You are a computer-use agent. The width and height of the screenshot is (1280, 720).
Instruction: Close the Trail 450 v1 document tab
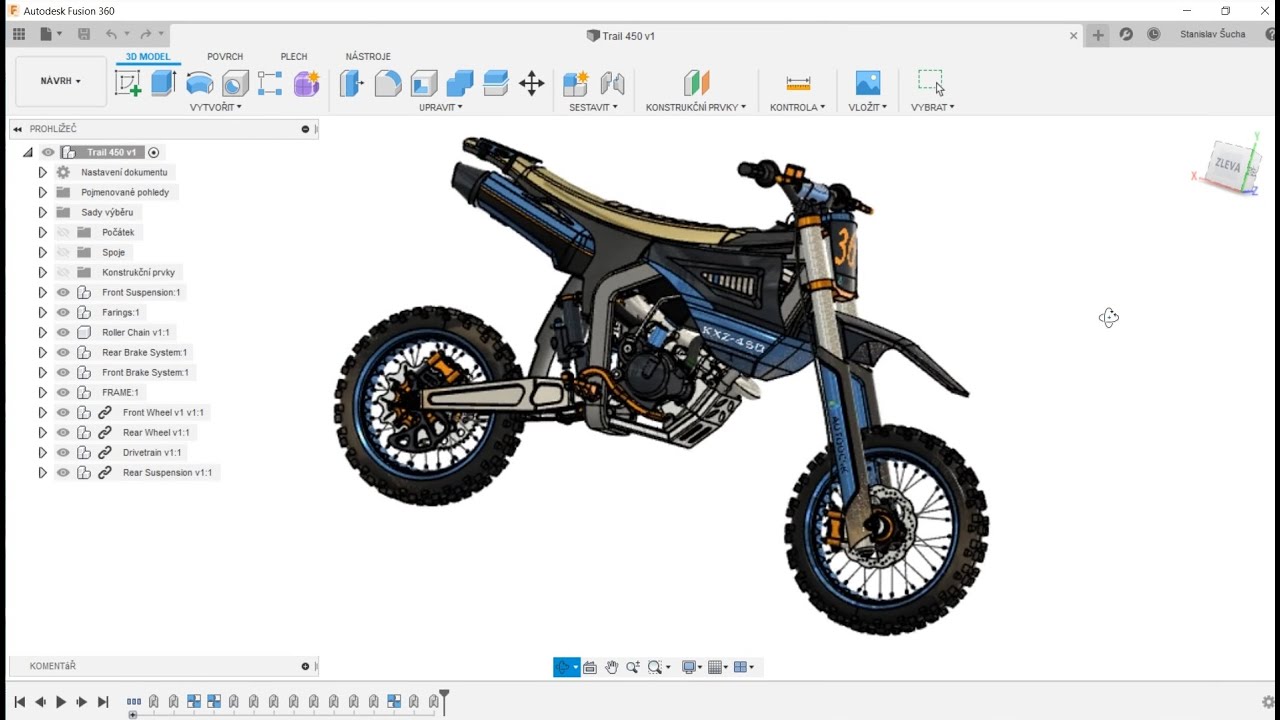point(1074,36)
